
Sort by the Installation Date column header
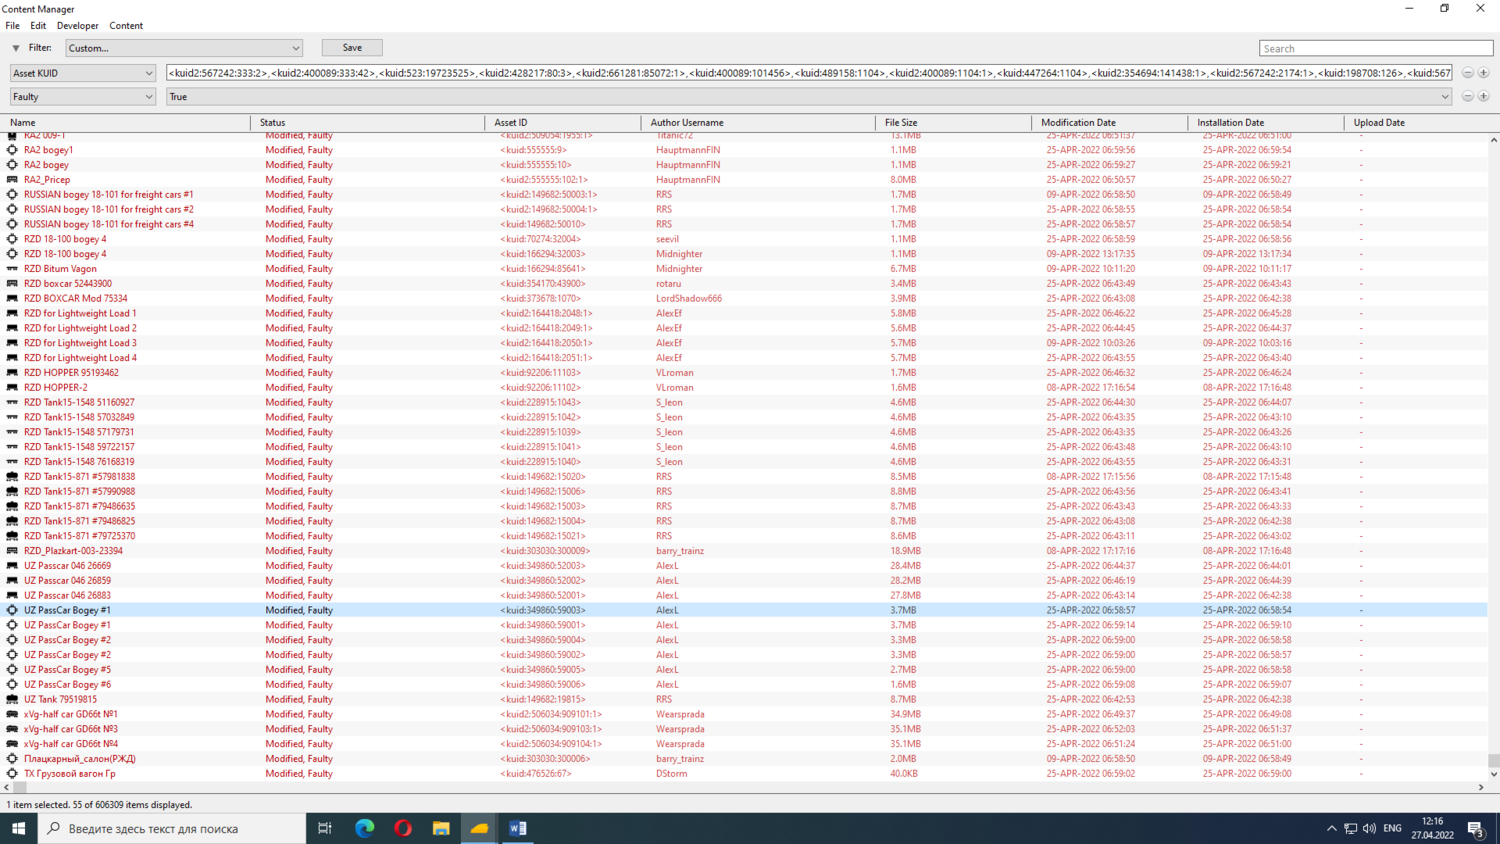1266,123
